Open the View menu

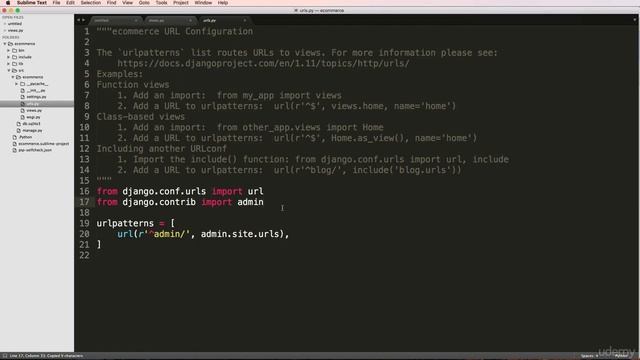(127, 3)
